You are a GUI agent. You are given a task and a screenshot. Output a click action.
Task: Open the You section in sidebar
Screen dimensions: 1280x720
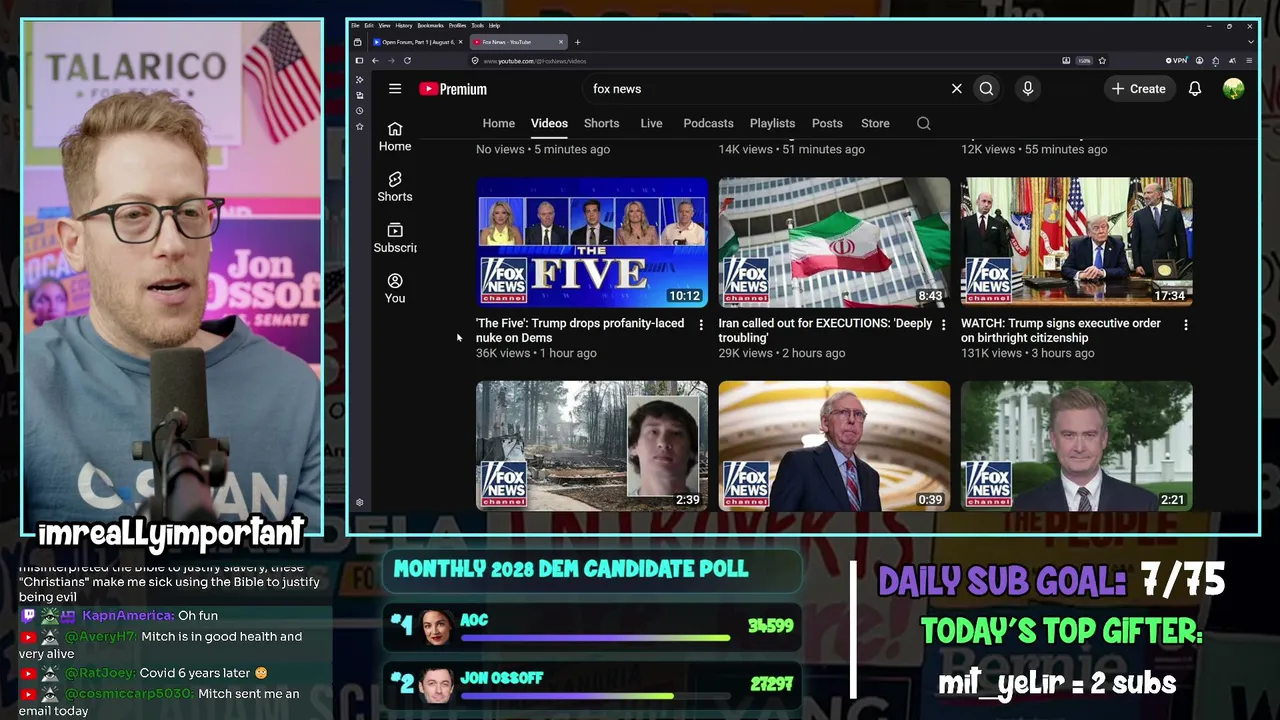[395, 288]
